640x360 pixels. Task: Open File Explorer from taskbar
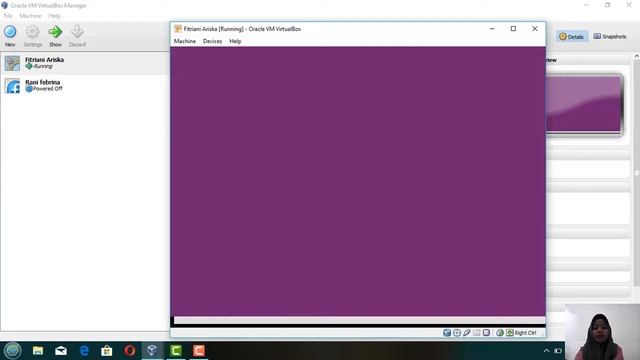pyautogui.click(x=38, y=351)
